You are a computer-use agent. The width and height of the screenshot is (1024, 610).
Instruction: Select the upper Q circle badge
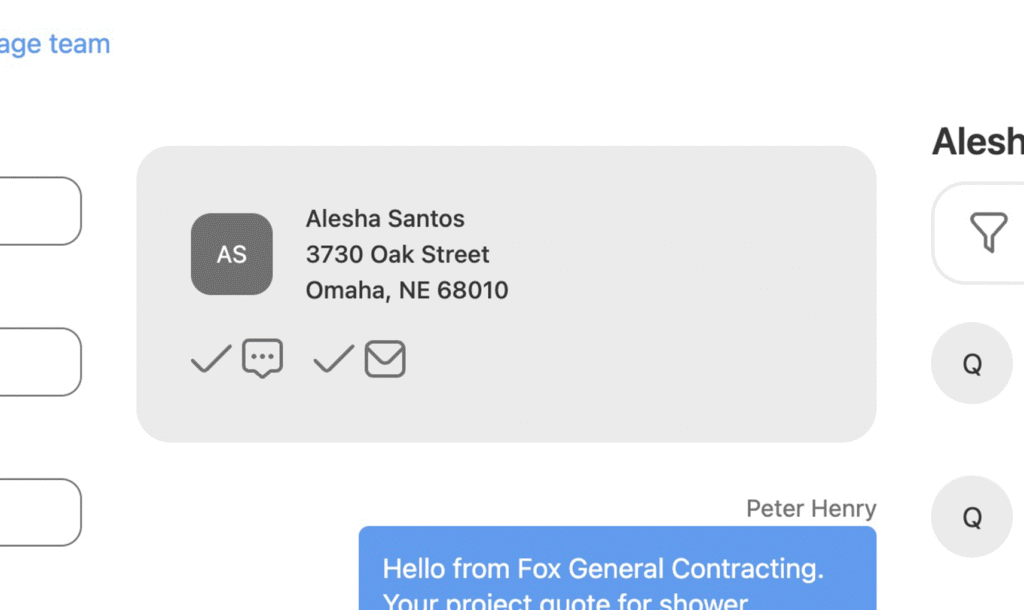[x=972, y=364]
